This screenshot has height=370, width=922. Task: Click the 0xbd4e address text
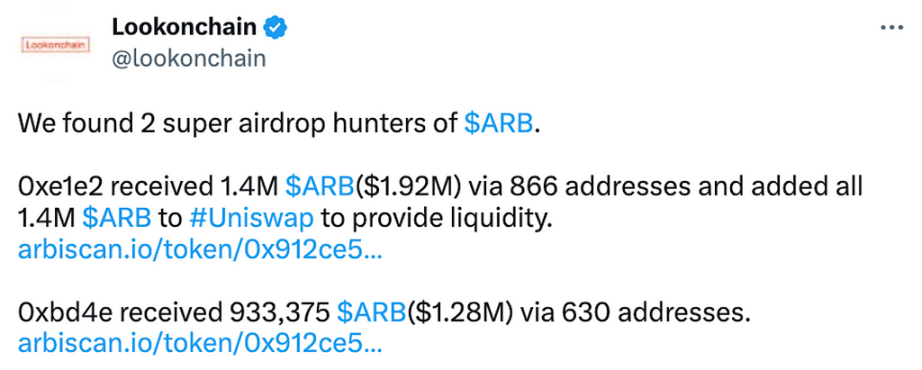[x=62, y=313]
